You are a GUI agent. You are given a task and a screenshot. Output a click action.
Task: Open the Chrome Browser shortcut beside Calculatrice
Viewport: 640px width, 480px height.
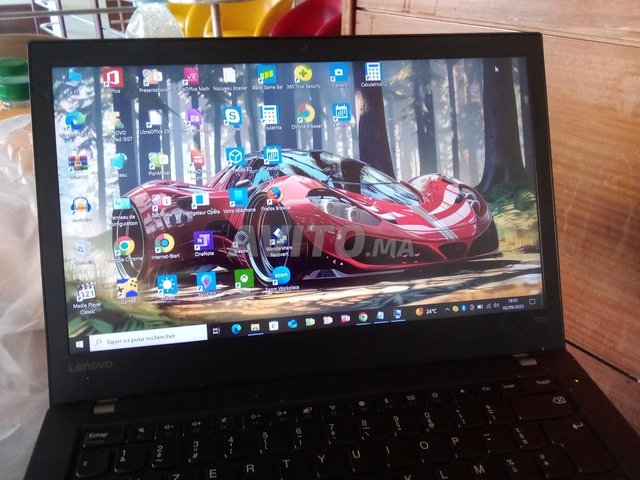306,116
